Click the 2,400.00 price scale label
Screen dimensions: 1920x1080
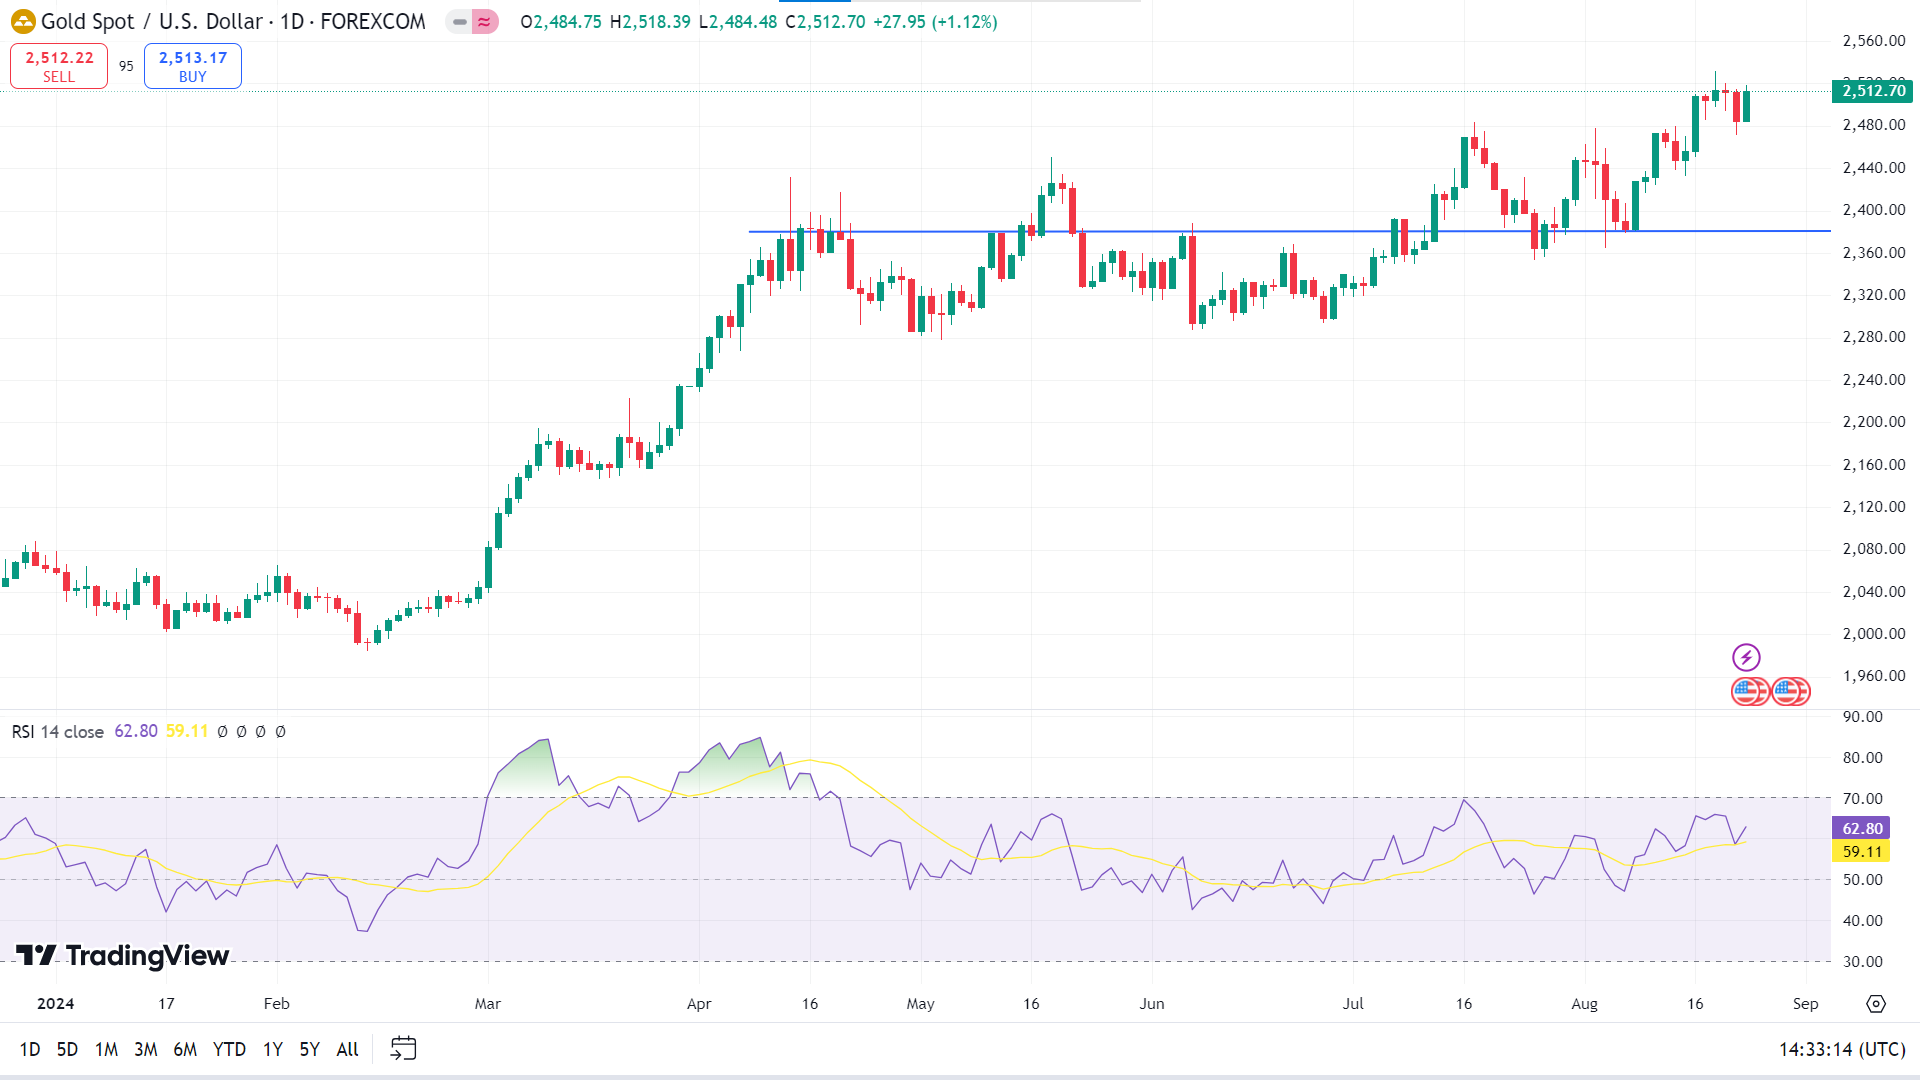[1874, 210]
